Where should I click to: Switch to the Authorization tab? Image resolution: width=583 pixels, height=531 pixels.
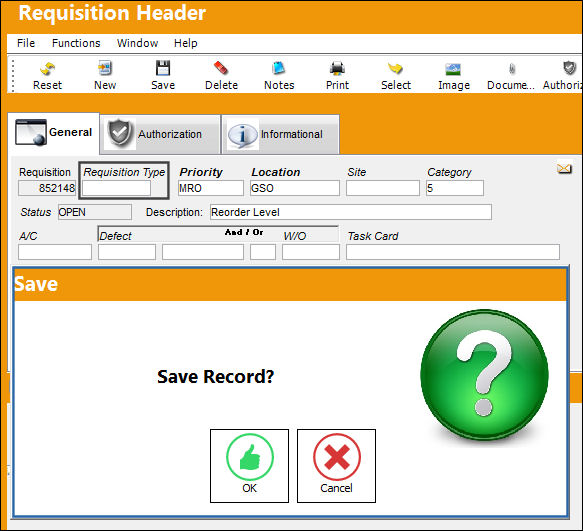pos(160,134)
